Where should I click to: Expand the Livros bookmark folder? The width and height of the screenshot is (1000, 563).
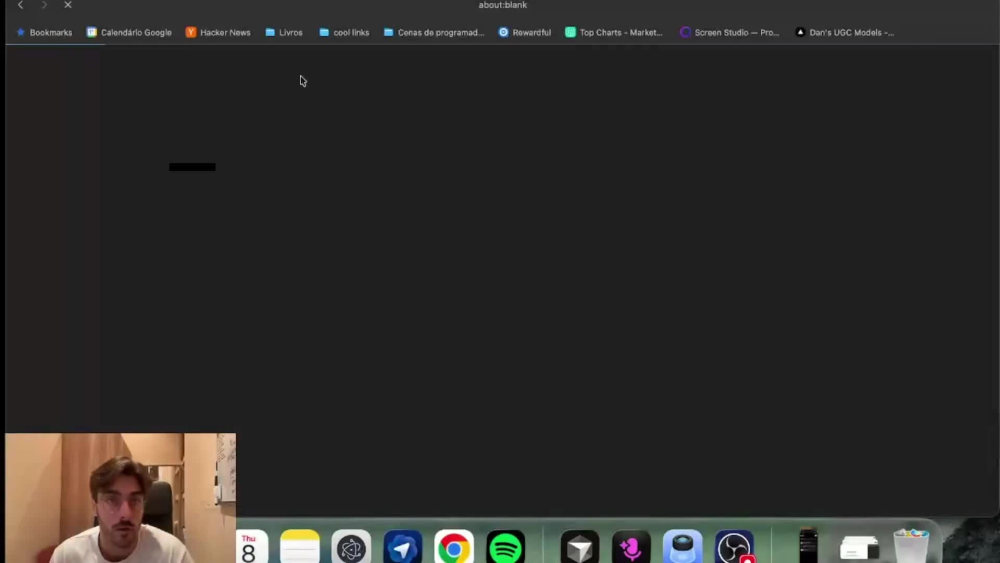coord(284,33)
